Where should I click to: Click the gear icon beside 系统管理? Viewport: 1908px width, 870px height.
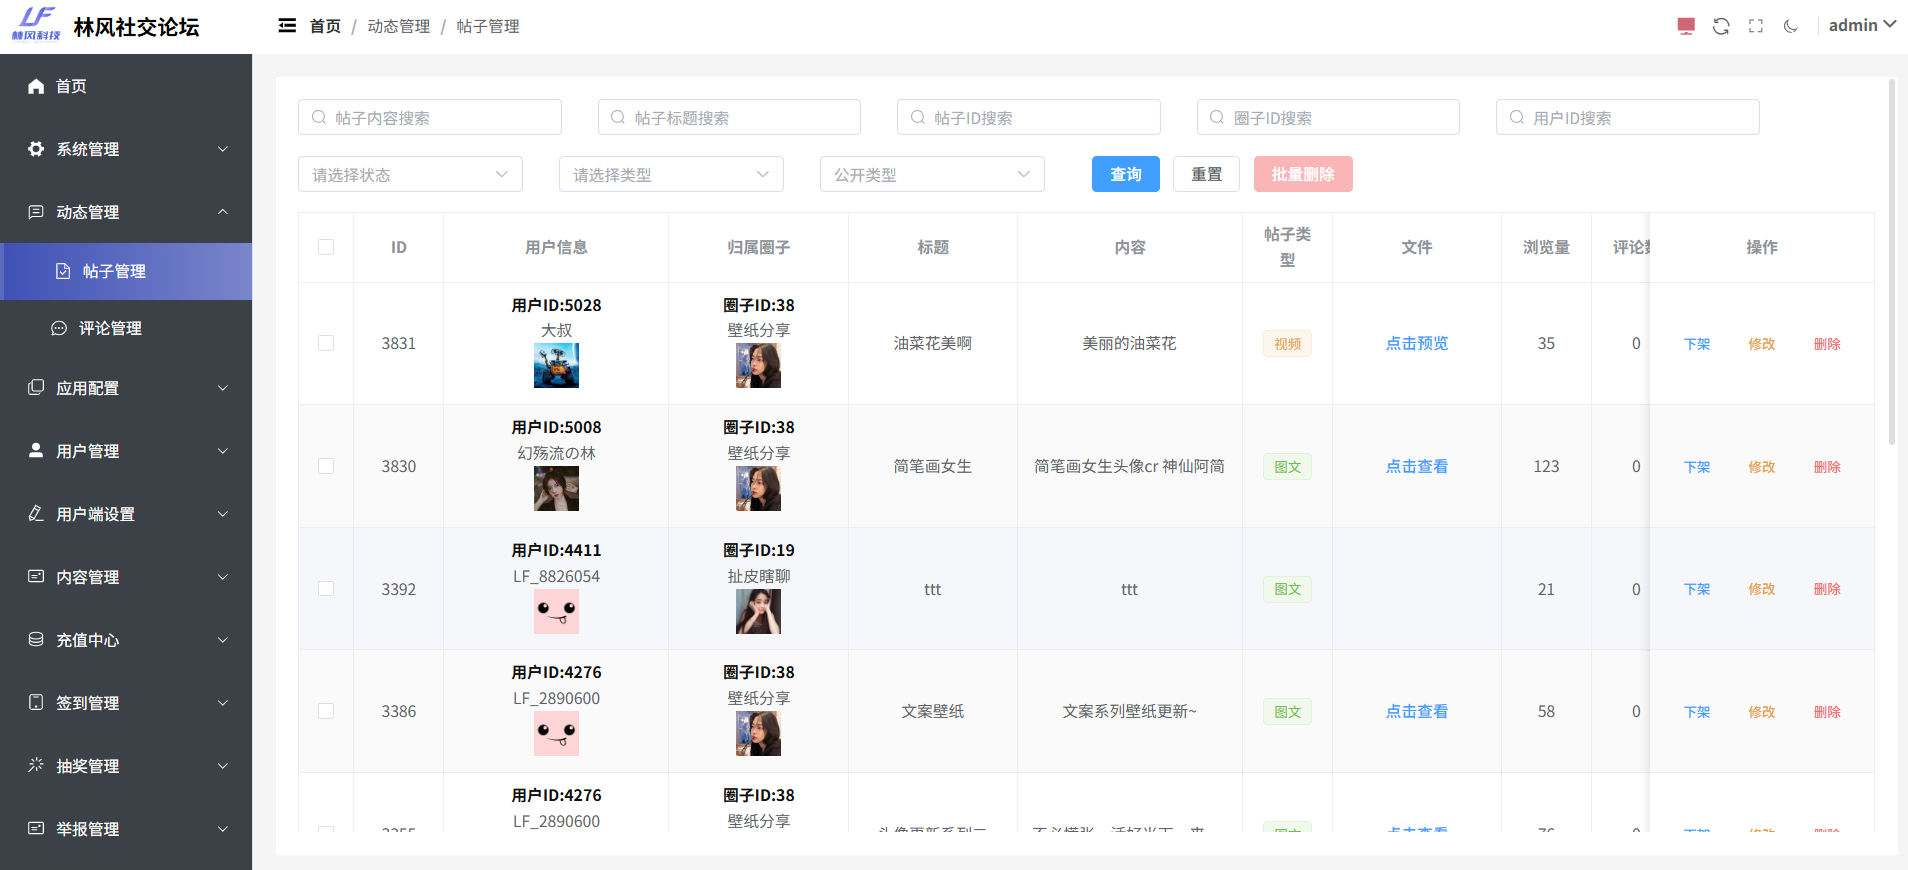pos(36,149)
